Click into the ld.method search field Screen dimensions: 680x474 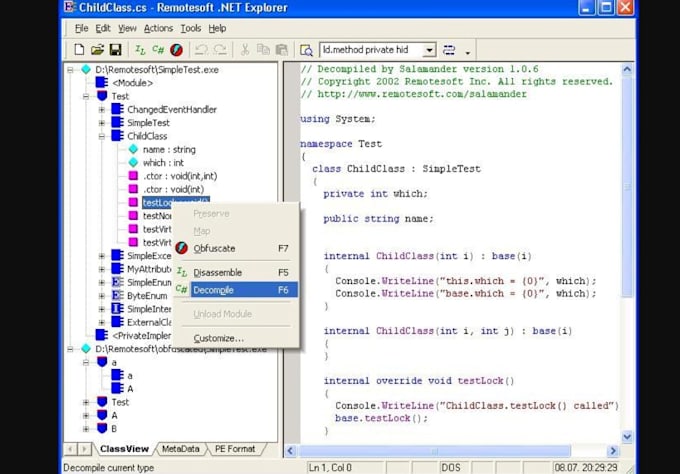click(371, 50)
